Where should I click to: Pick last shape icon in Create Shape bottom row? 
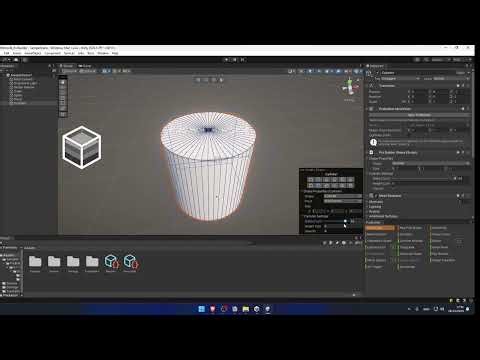click(x=350, y=185)
